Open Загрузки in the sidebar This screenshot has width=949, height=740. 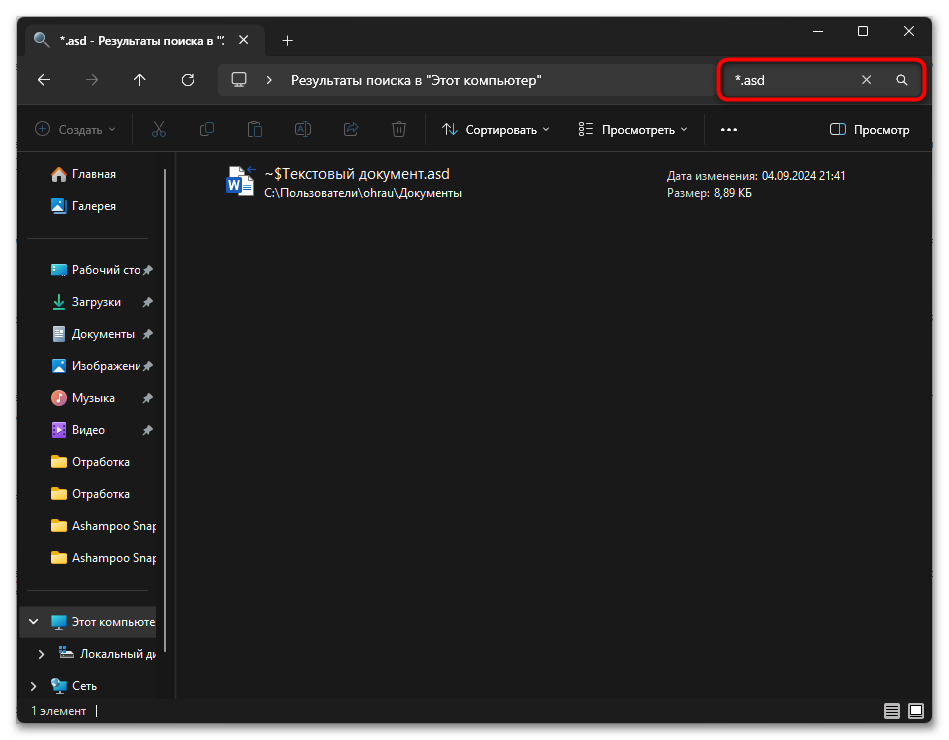(x=96, y=302)
